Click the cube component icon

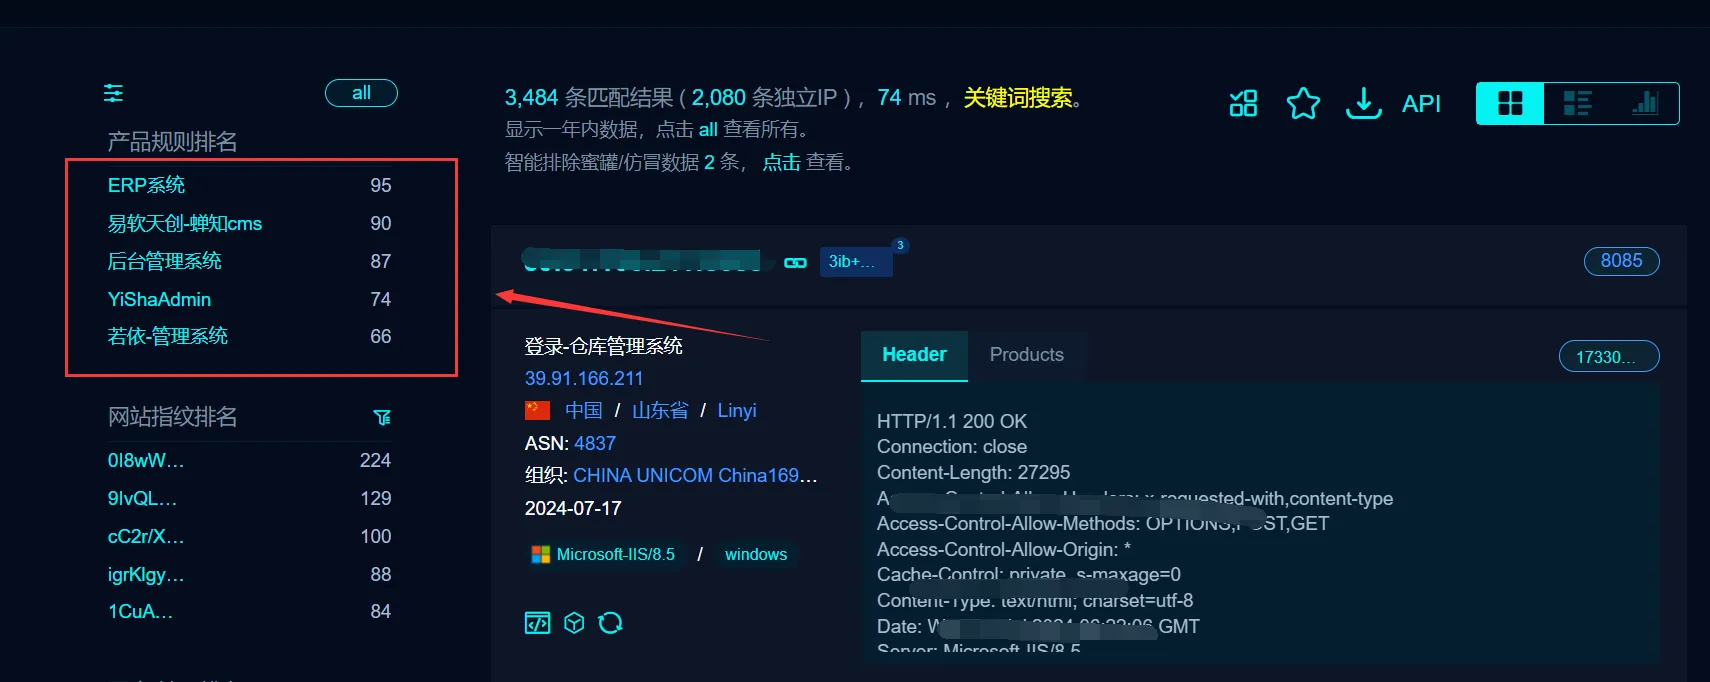(x=574, y=623)
